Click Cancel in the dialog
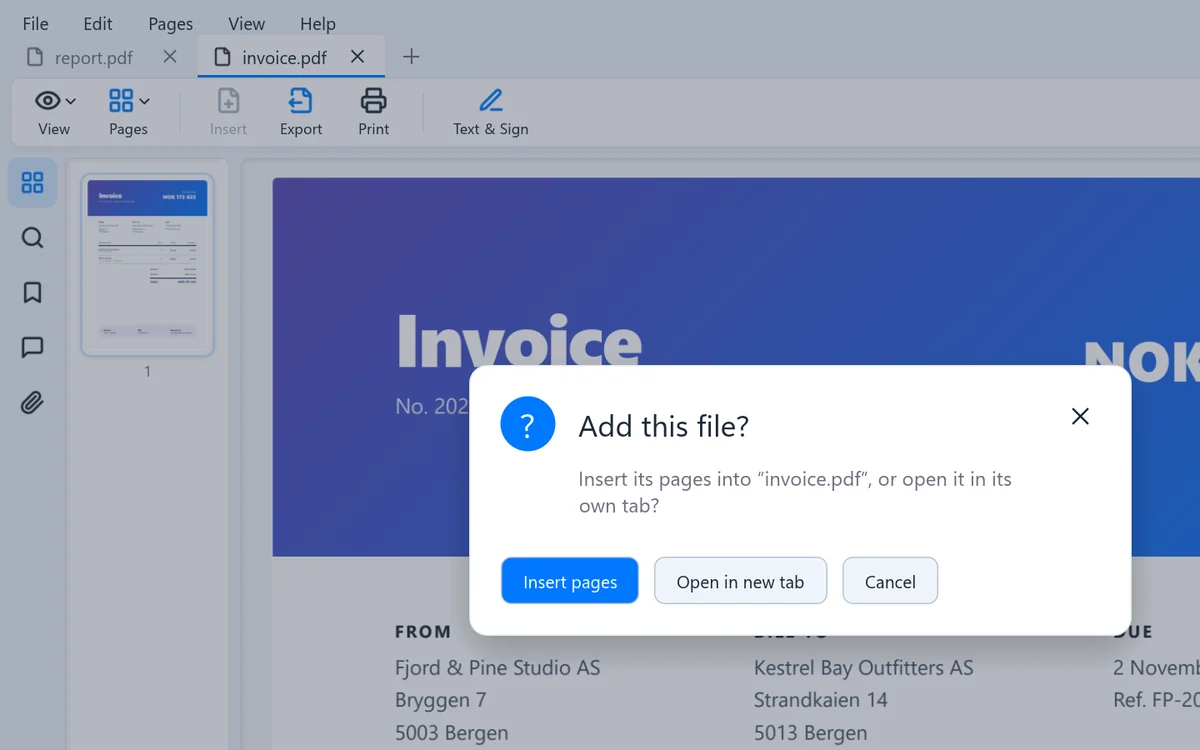Viewport: 1200px width, 750px height. pos(890,581)
